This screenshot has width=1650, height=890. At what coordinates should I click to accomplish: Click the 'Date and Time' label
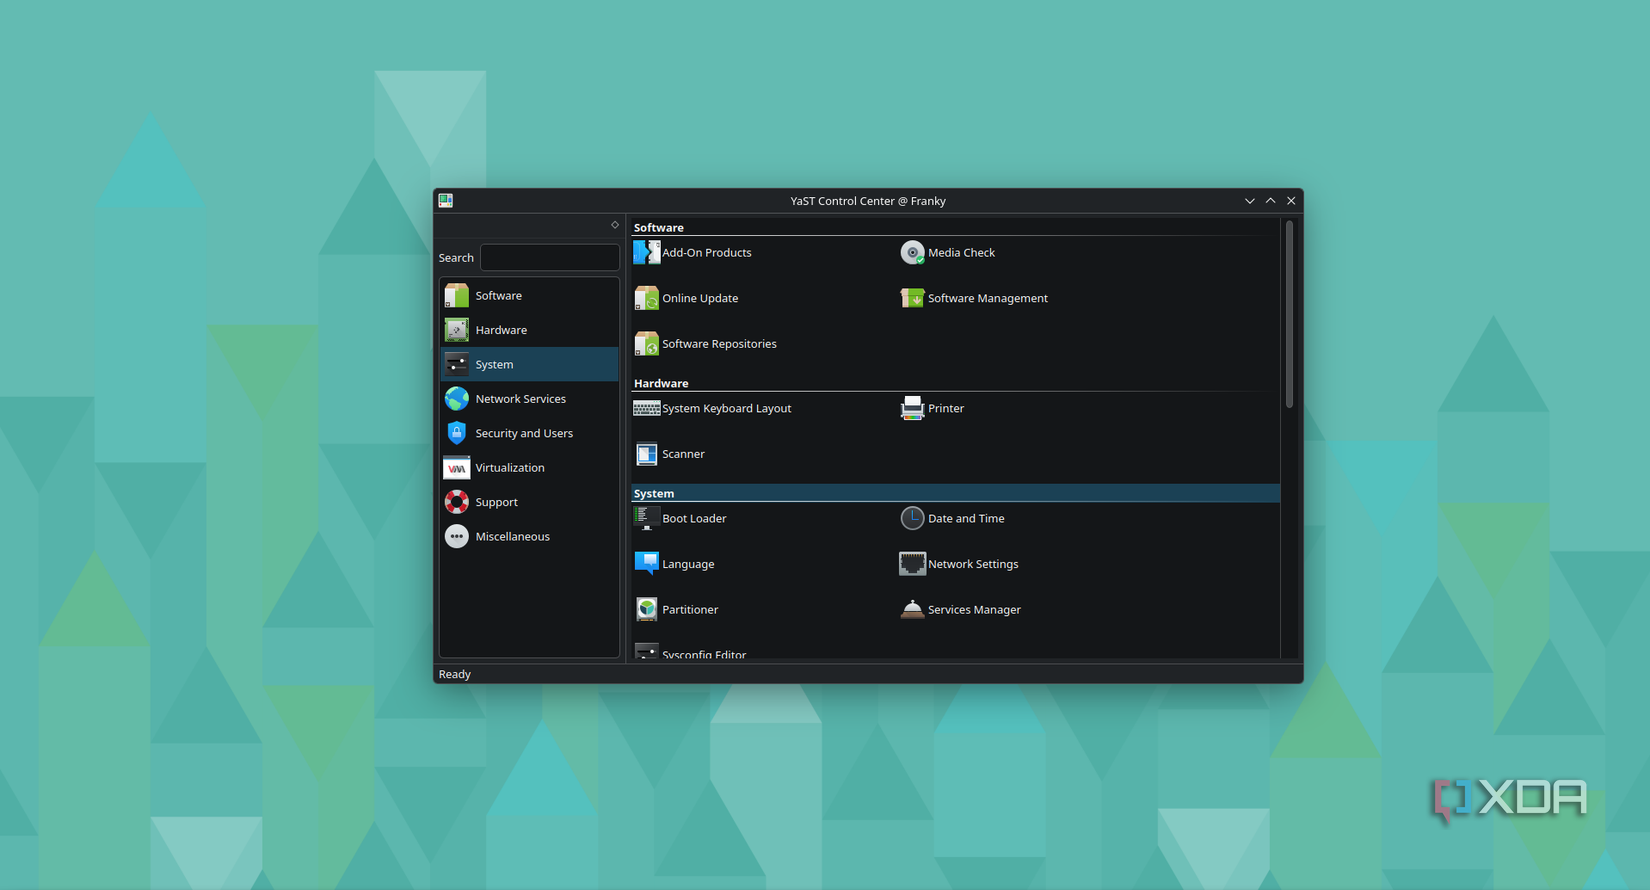(966, 518)
